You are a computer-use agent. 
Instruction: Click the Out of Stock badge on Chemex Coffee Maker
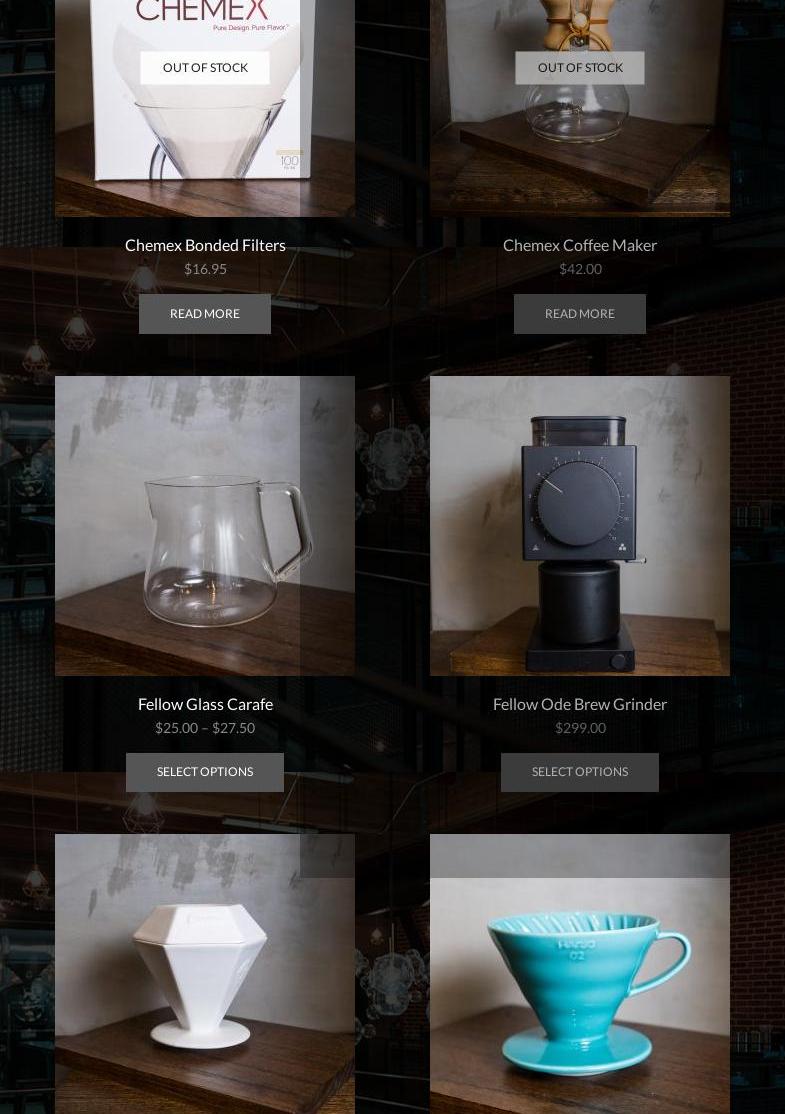coord(580,67)
